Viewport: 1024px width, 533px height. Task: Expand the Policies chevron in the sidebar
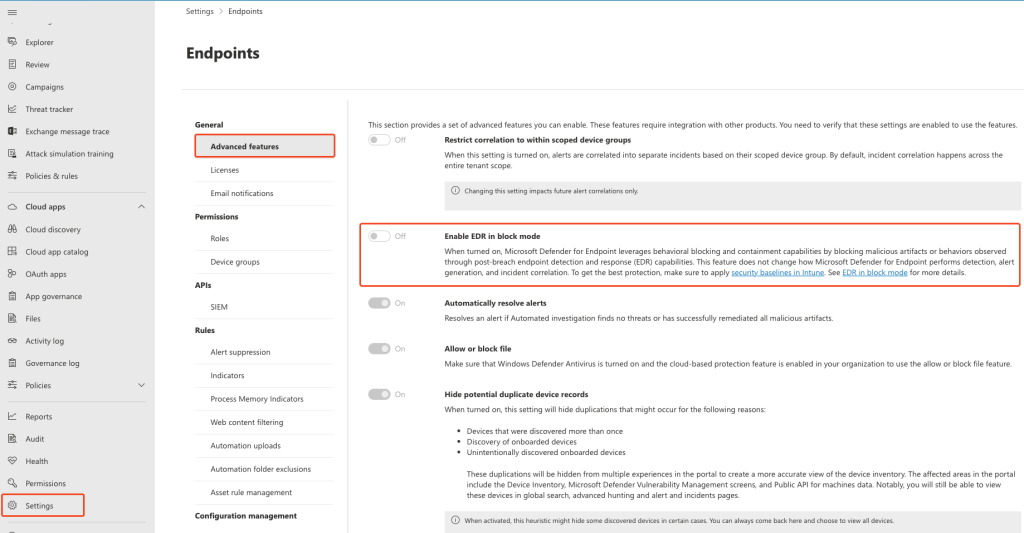coord(141,385)
